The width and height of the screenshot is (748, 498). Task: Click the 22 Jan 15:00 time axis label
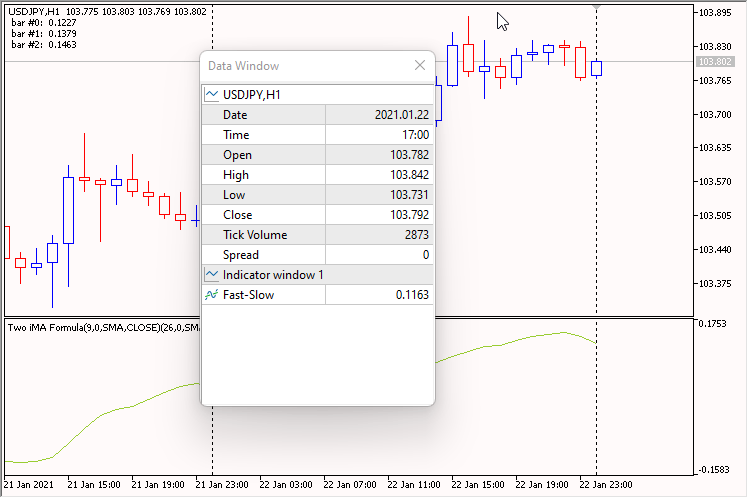pos(478,485)
